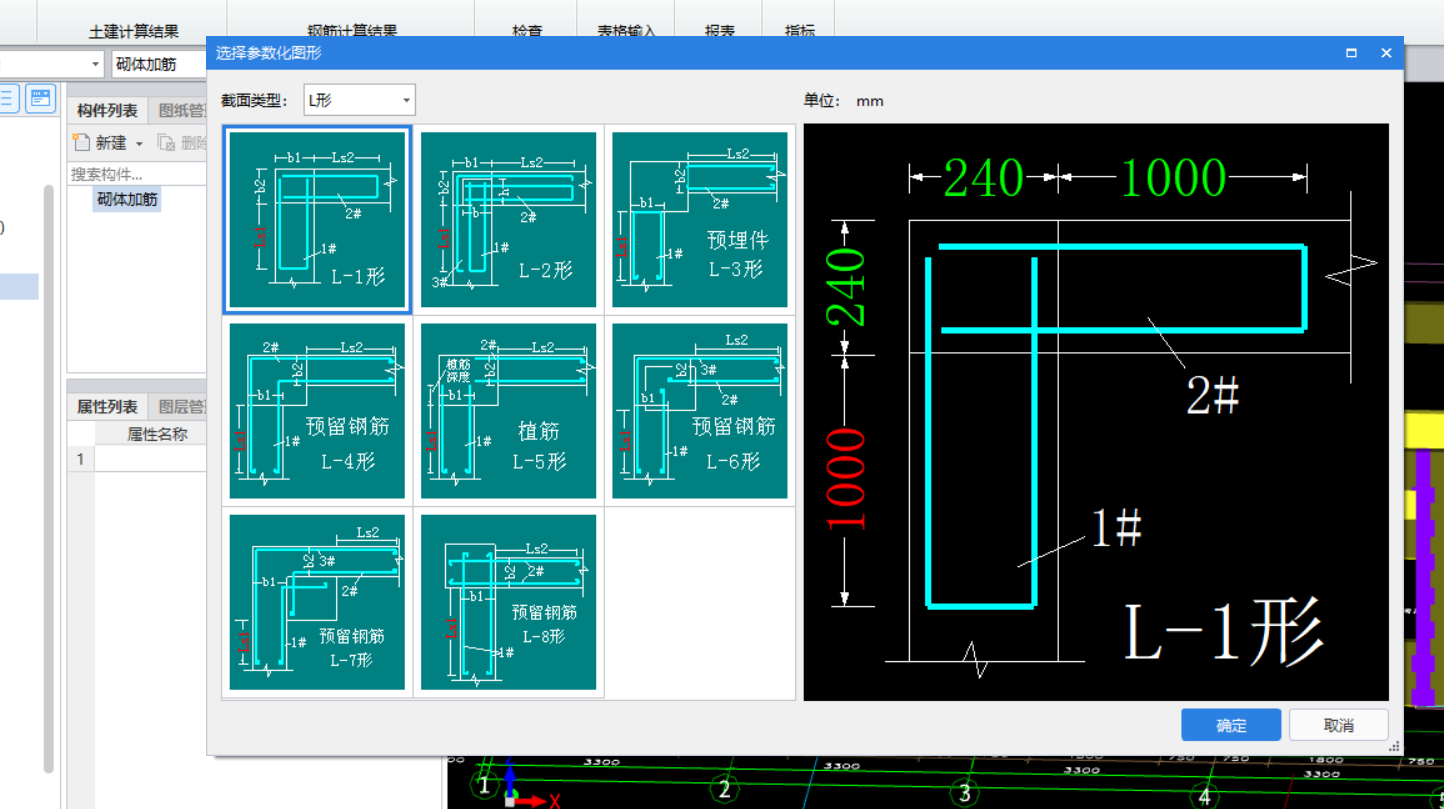Select the L-1形 section thumbnail
The image size is (1444, 809).
(317, 219)
